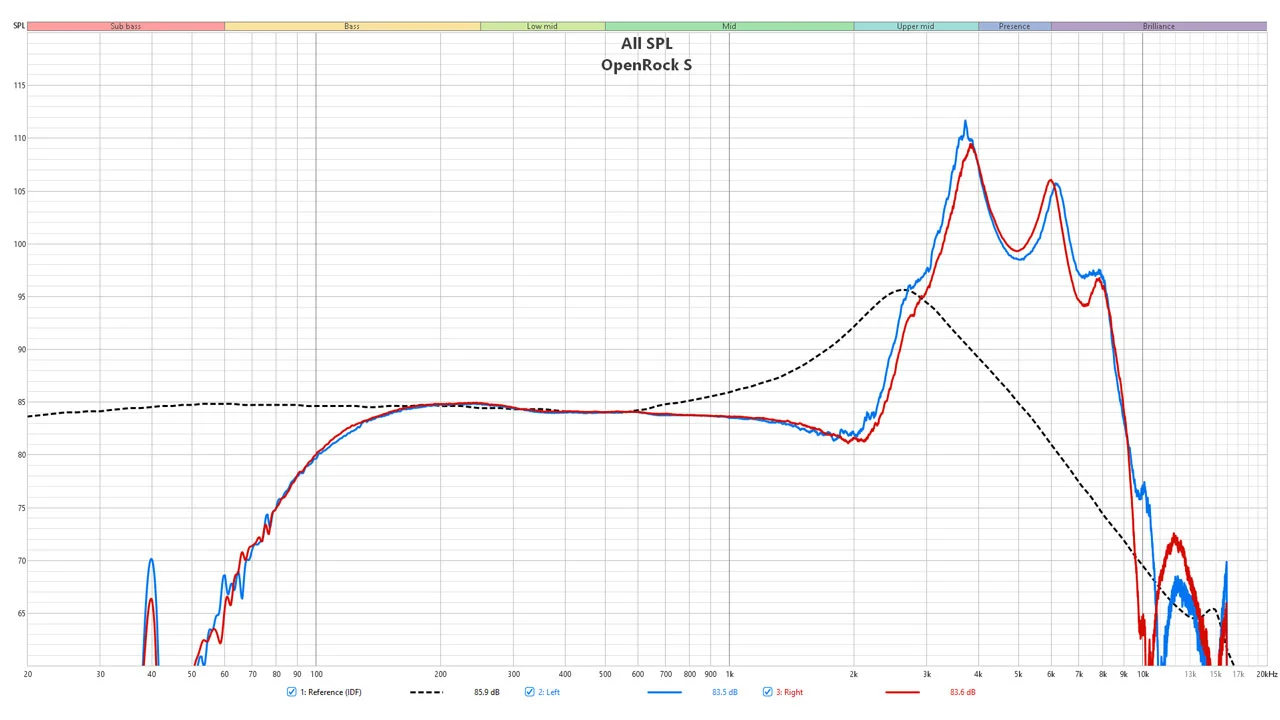Click the 30 frequency axis label
This screenshot has width=1280, height=720.
pos(100,675)
